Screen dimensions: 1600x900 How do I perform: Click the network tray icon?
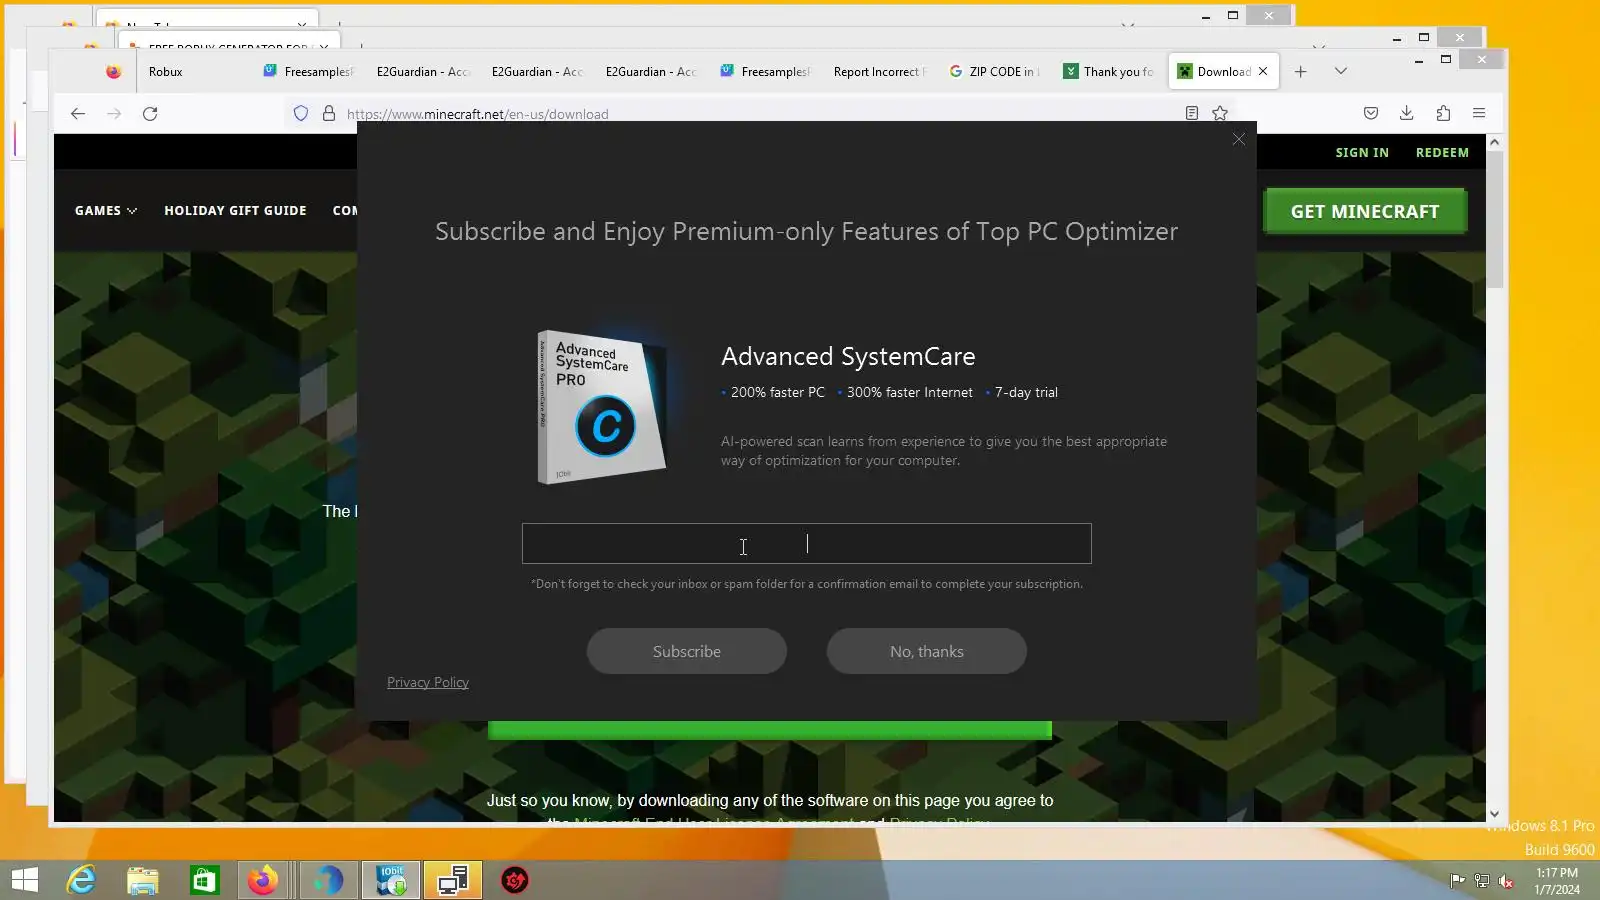pos(1482,881)
